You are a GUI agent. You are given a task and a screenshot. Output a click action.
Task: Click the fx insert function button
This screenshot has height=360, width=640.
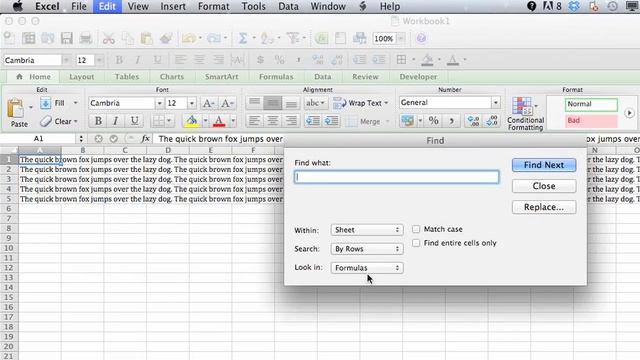(145, 139)
